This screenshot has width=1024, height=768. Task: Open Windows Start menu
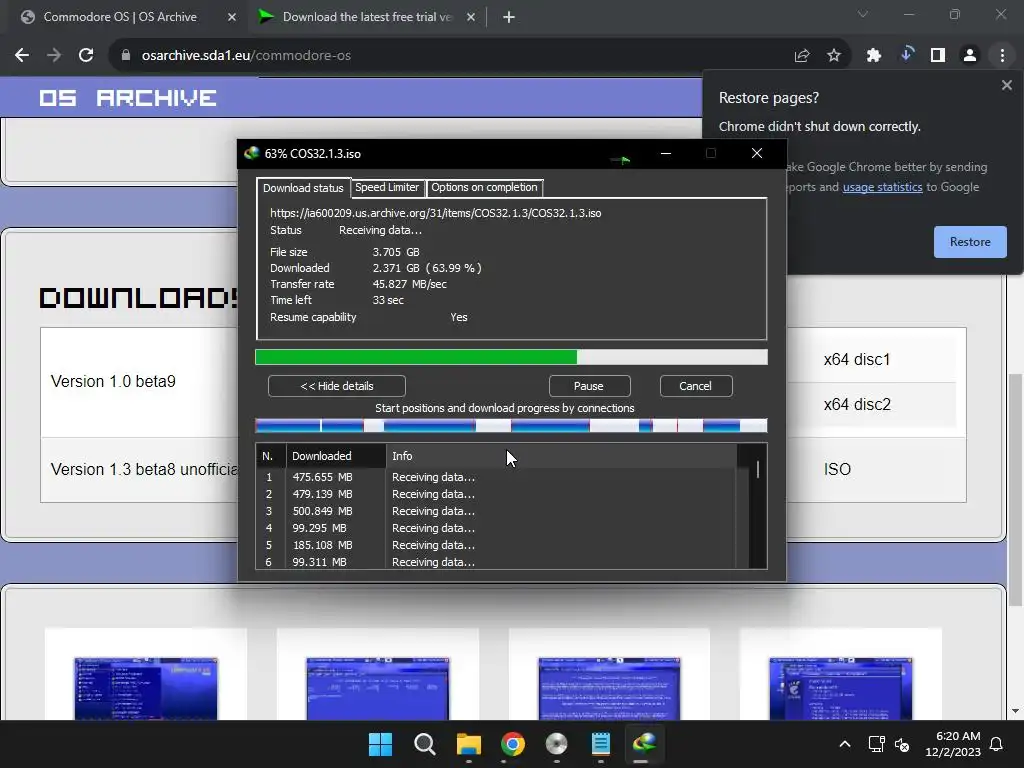tap(380, 744)
